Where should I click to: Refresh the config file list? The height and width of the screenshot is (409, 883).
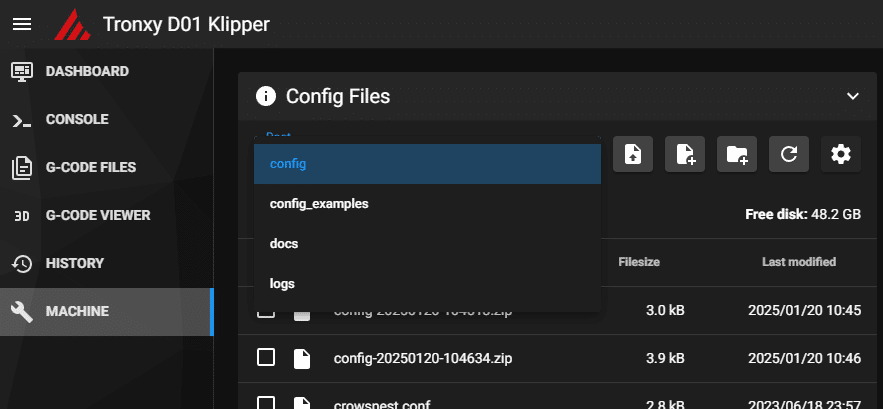[x=789, y=154]
